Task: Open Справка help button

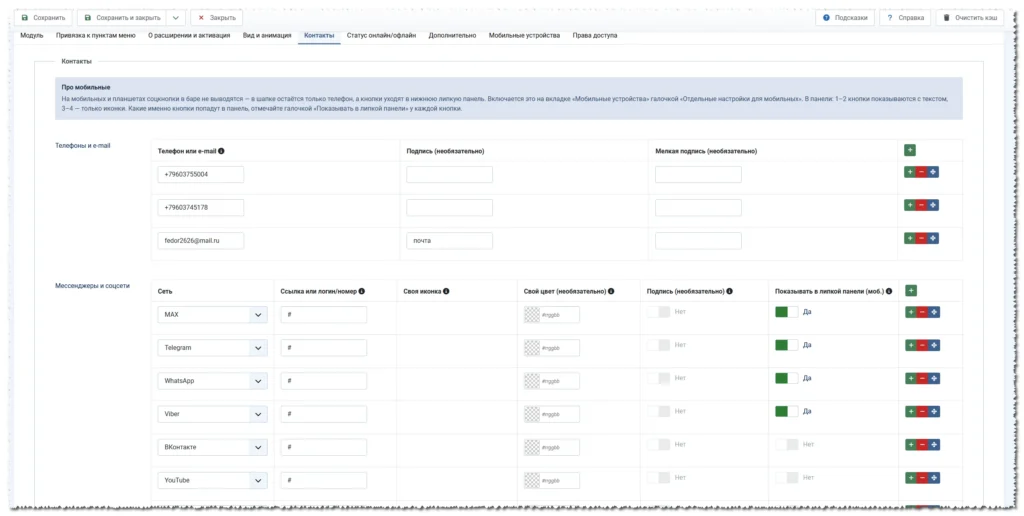Action: pos(905,18)
